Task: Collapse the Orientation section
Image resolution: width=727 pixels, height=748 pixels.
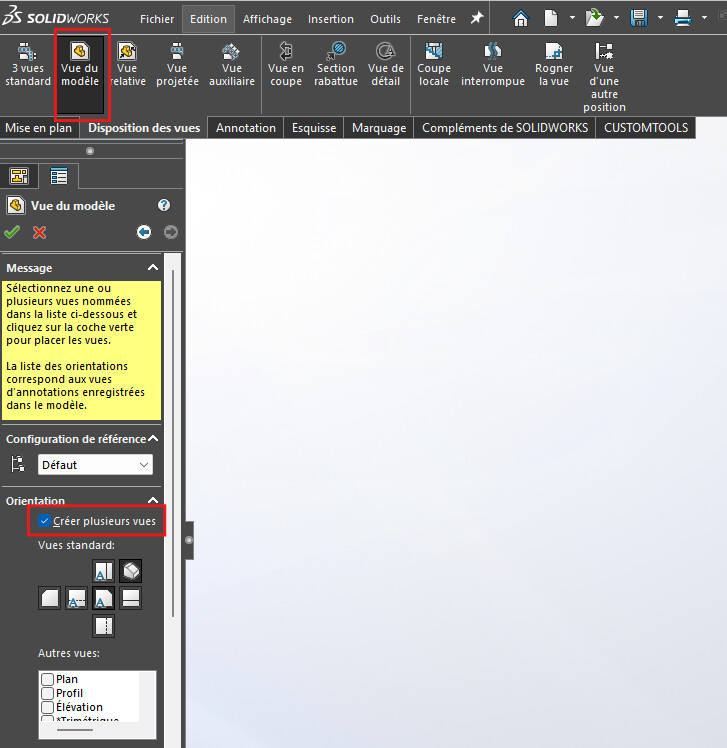Action: click(x=152, y=501)
